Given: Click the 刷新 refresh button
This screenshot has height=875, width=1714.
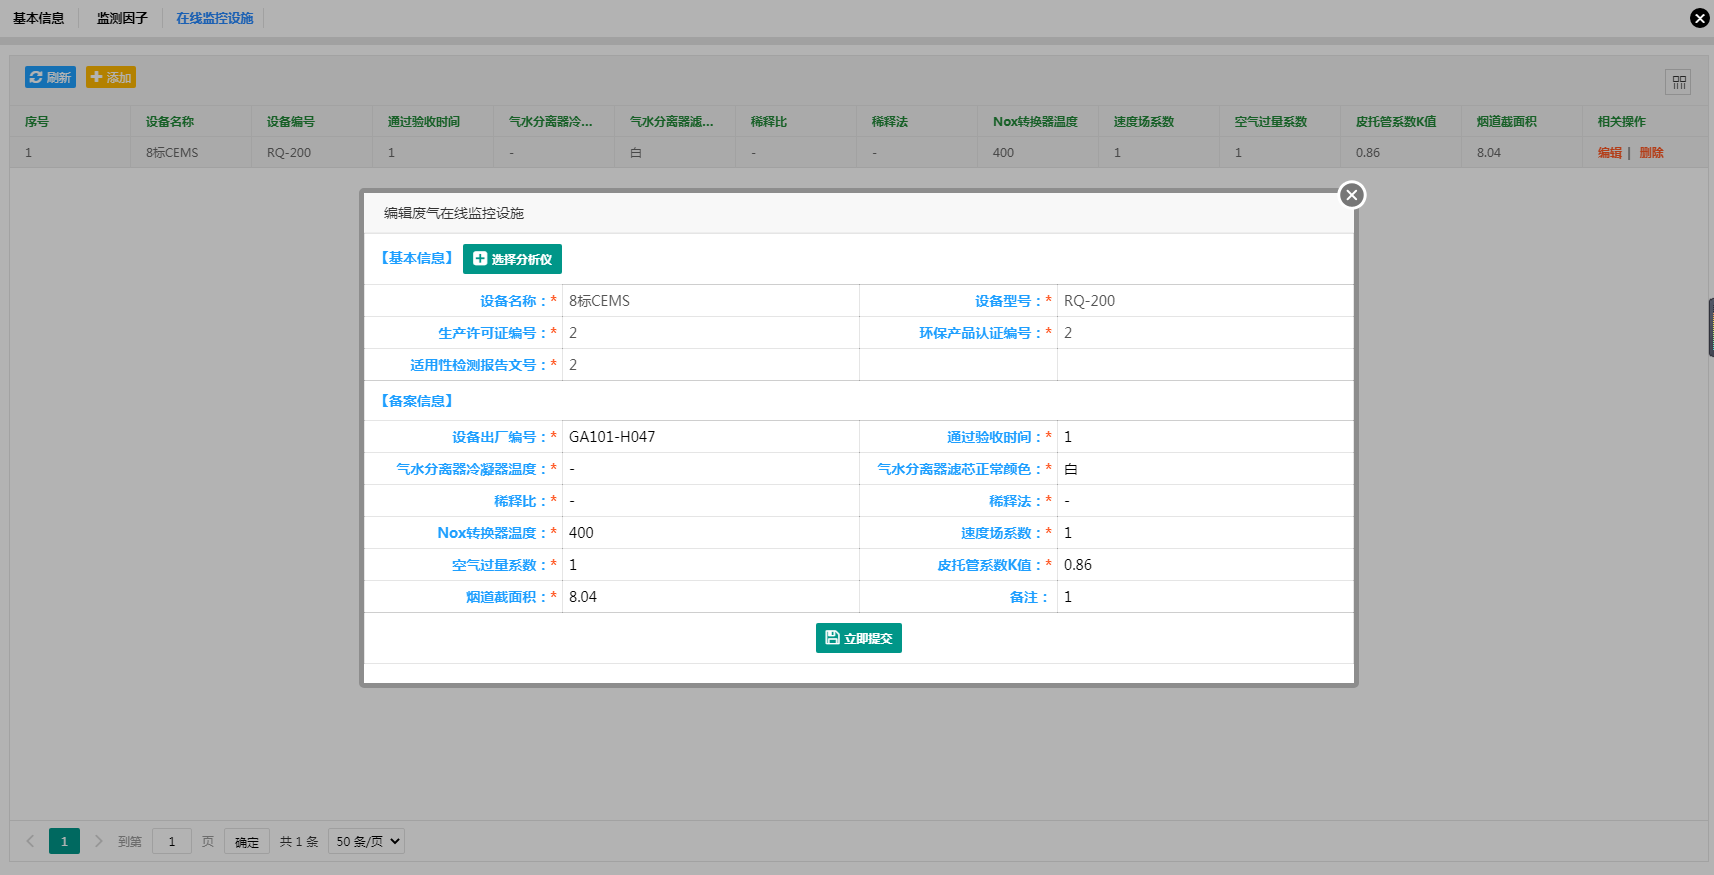Looking at the screenshot, I should (50, 77).
